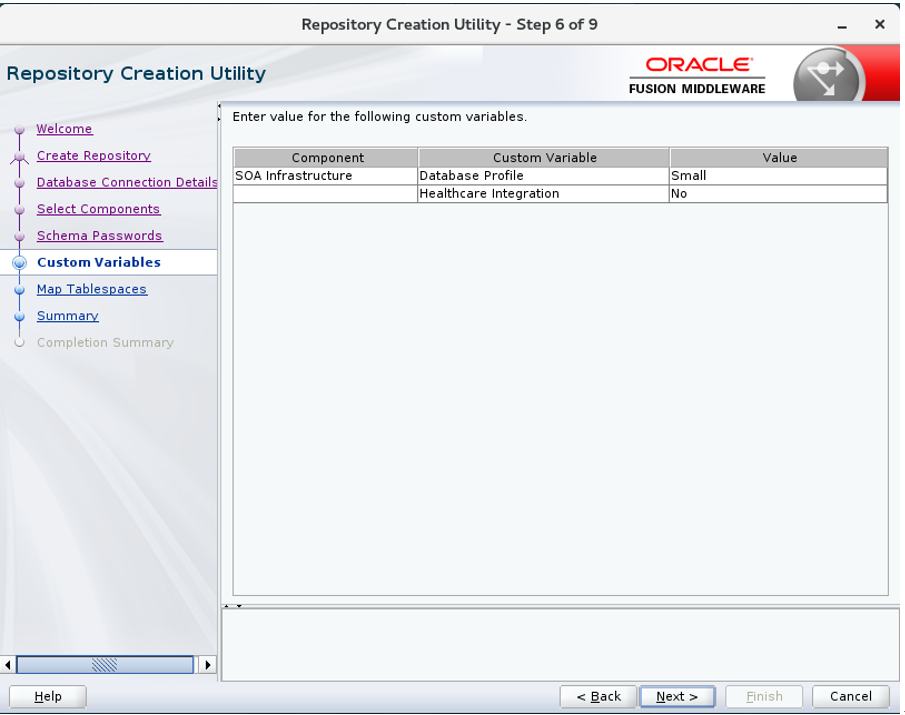Click the navigation pane horizontal scrollbar thumb
905x715 pixels.
coord(104,665)
